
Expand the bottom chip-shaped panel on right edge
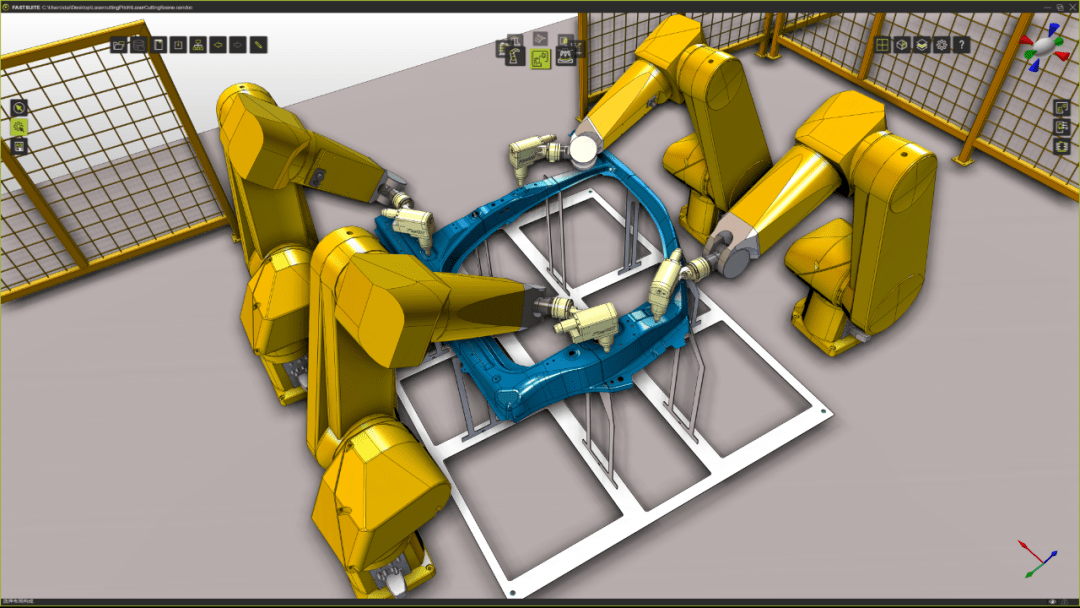[1062, 146]
